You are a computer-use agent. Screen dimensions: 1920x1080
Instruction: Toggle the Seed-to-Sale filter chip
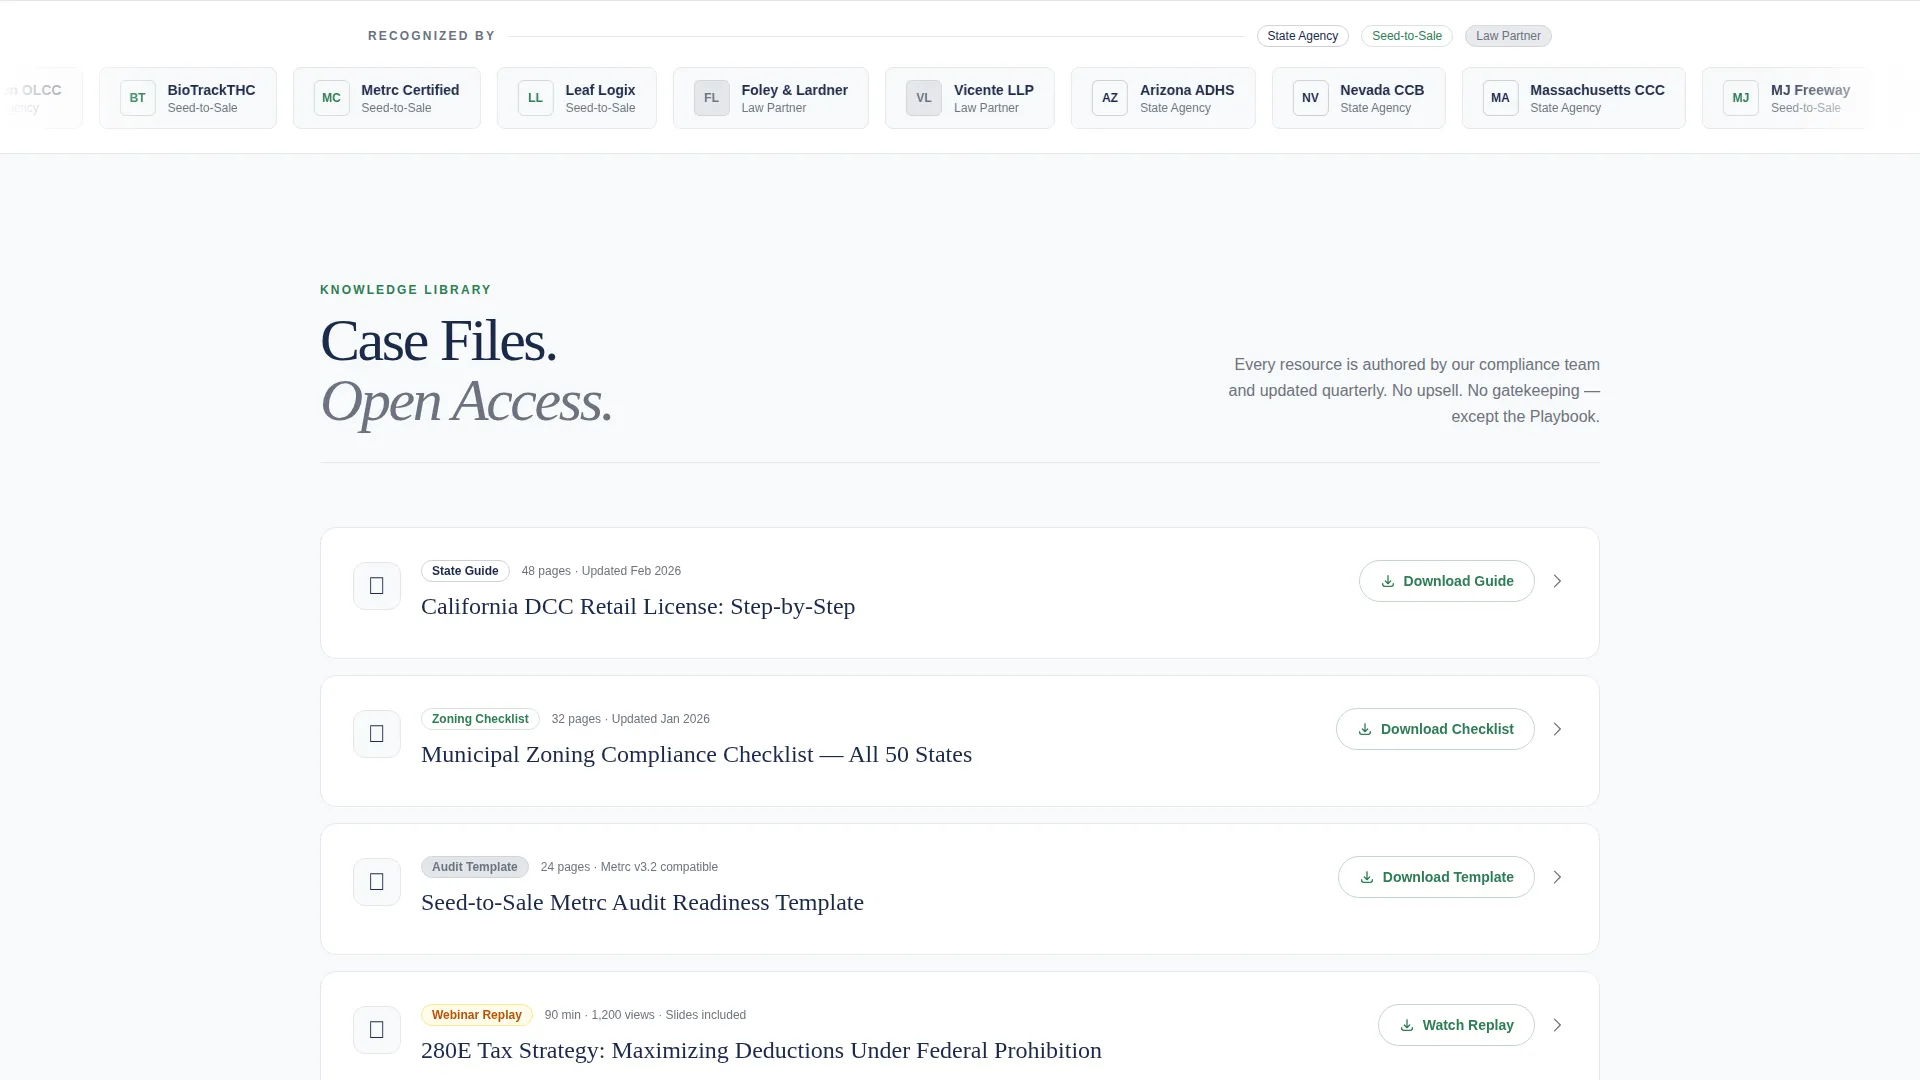1407,36
